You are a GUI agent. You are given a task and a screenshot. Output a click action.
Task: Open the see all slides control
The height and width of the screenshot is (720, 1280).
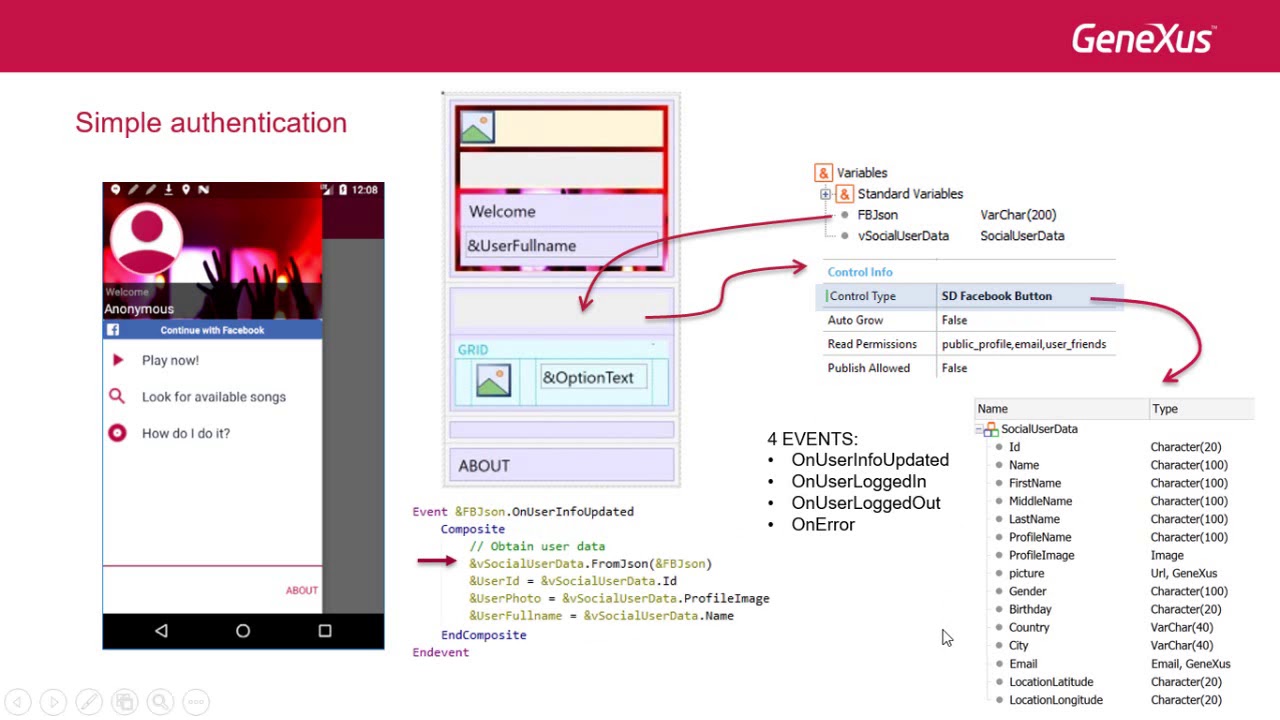pyautogui.click(x=124, y=703)
